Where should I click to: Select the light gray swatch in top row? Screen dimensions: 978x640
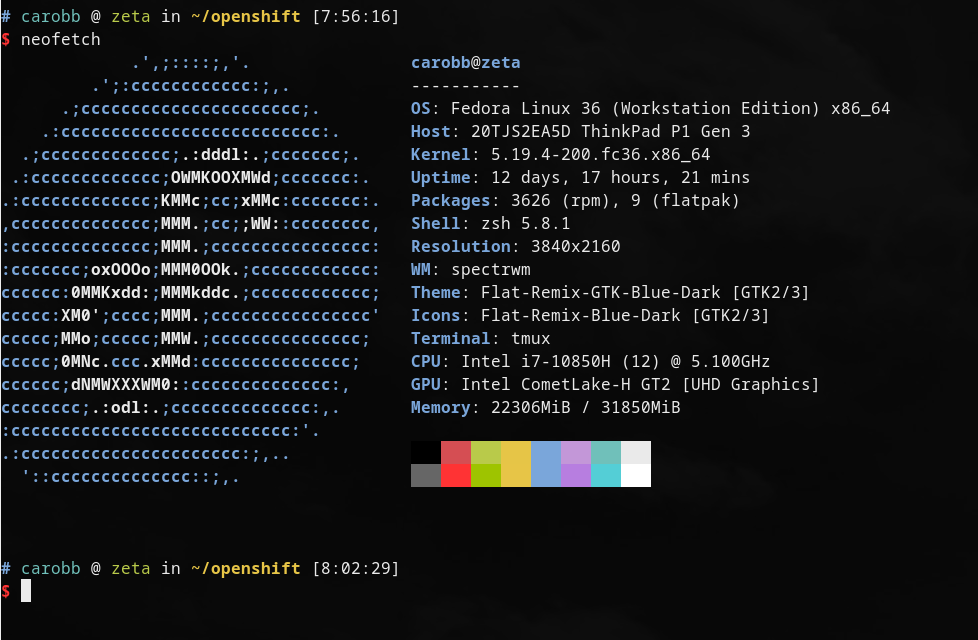636,452
